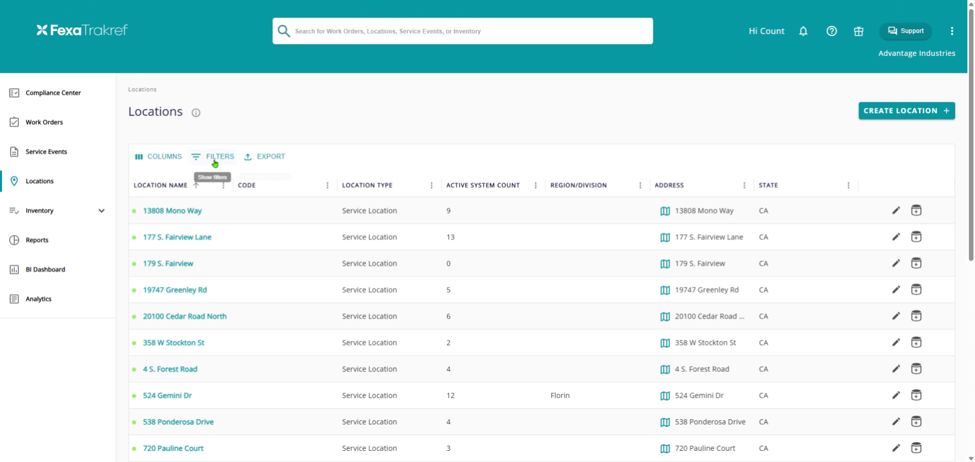
Task: Edit the 720 Pauline Court location
Action: 896,448
